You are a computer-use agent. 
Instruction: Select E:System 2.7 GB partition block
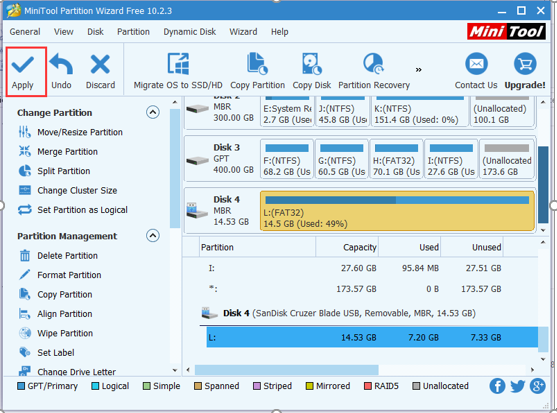click(x=287, y=111)
